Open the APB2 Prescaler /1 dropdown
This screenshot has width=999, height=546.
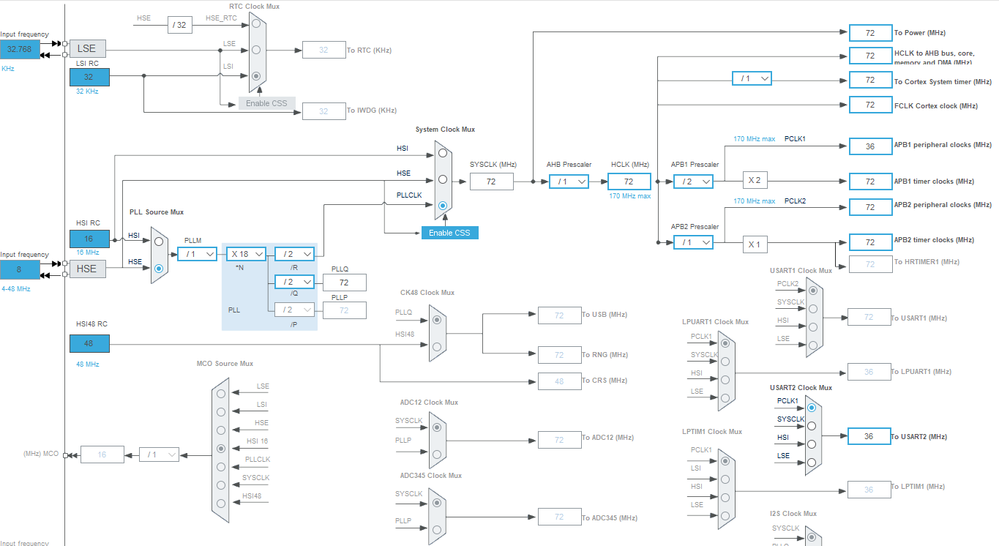coord(693,242)
